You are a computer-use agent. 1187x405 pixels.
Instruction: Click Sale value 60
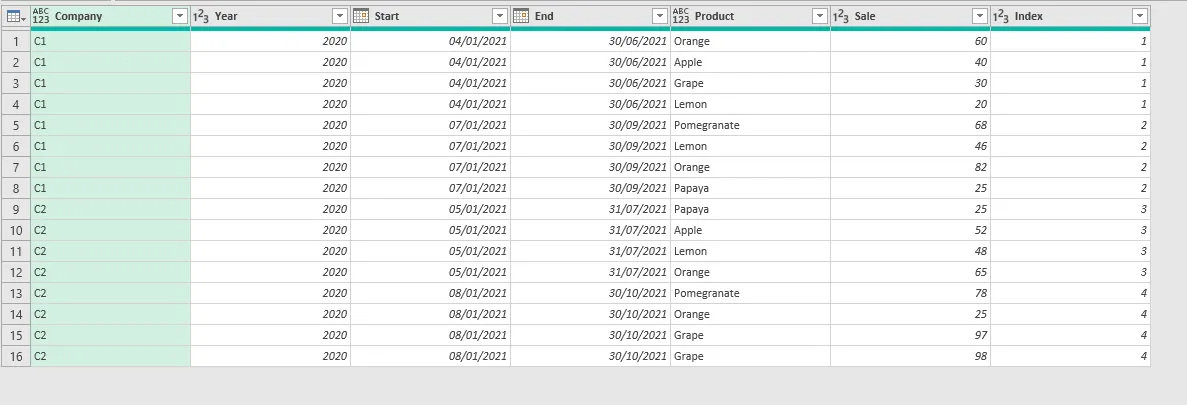[910, 42]
